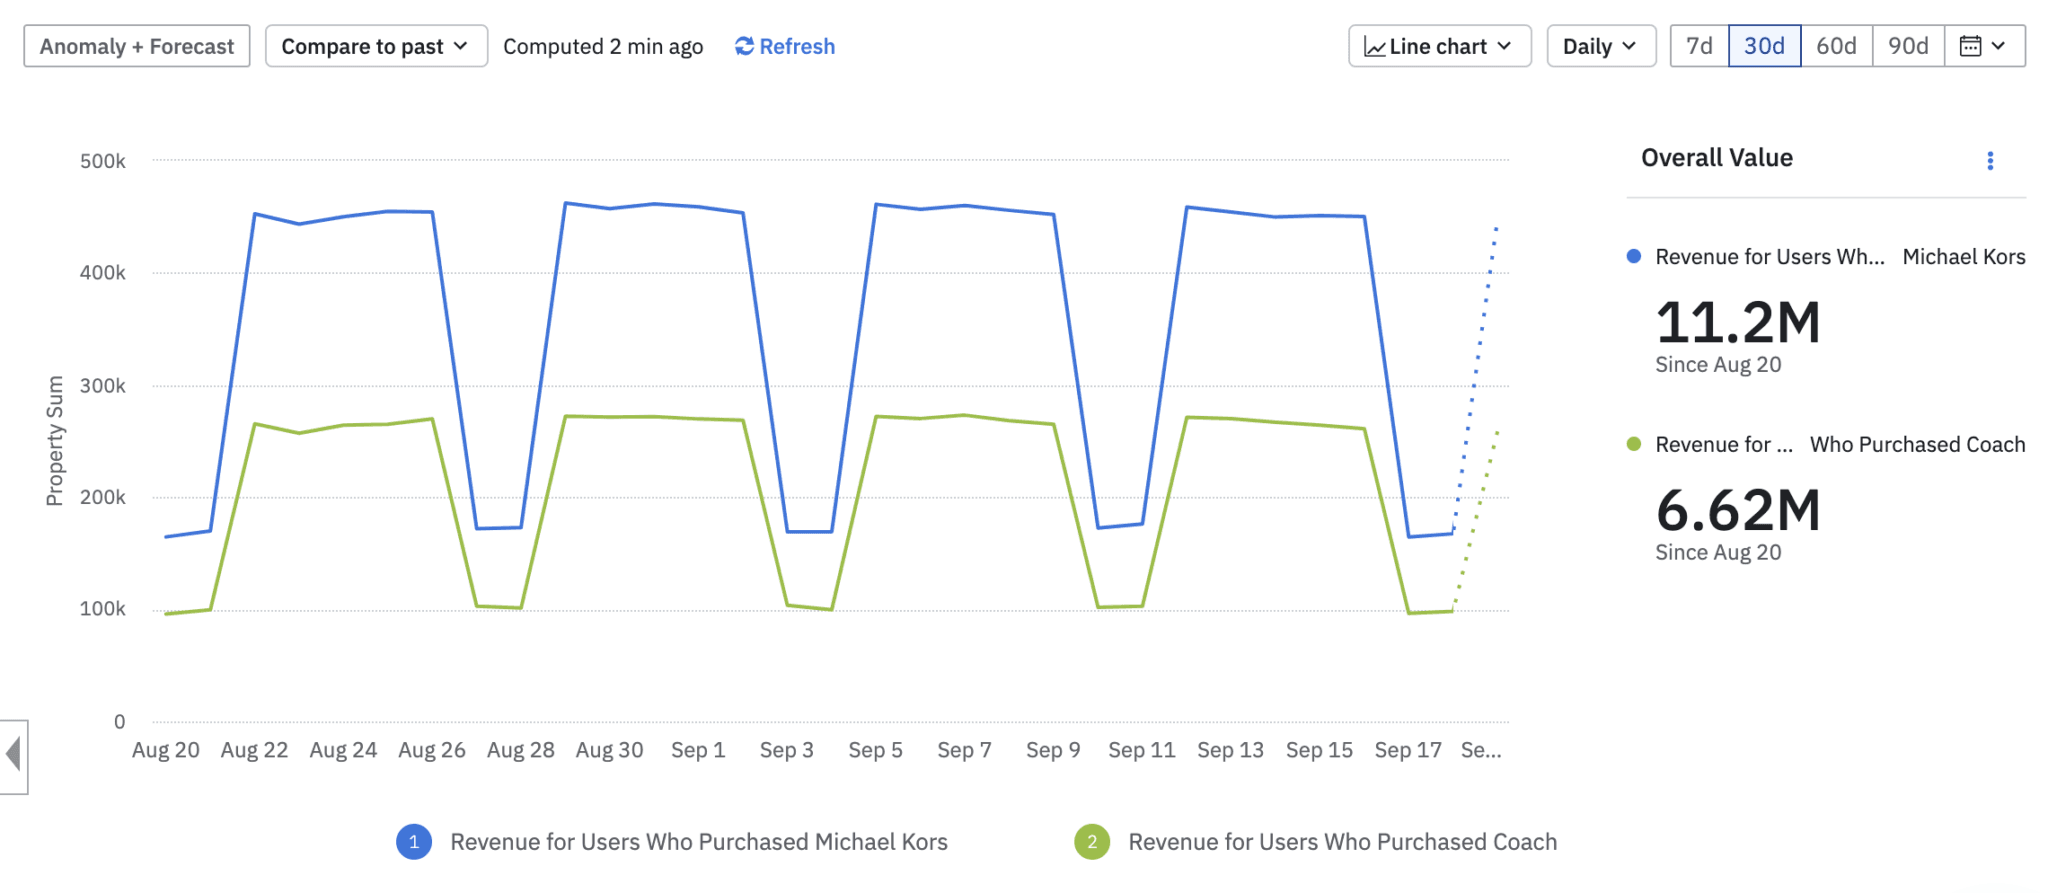The height and width of the screenshot is (893, 2048).
Task: Toggle Anomaly + Forecast mode
Action: click(x=137, y=46)
